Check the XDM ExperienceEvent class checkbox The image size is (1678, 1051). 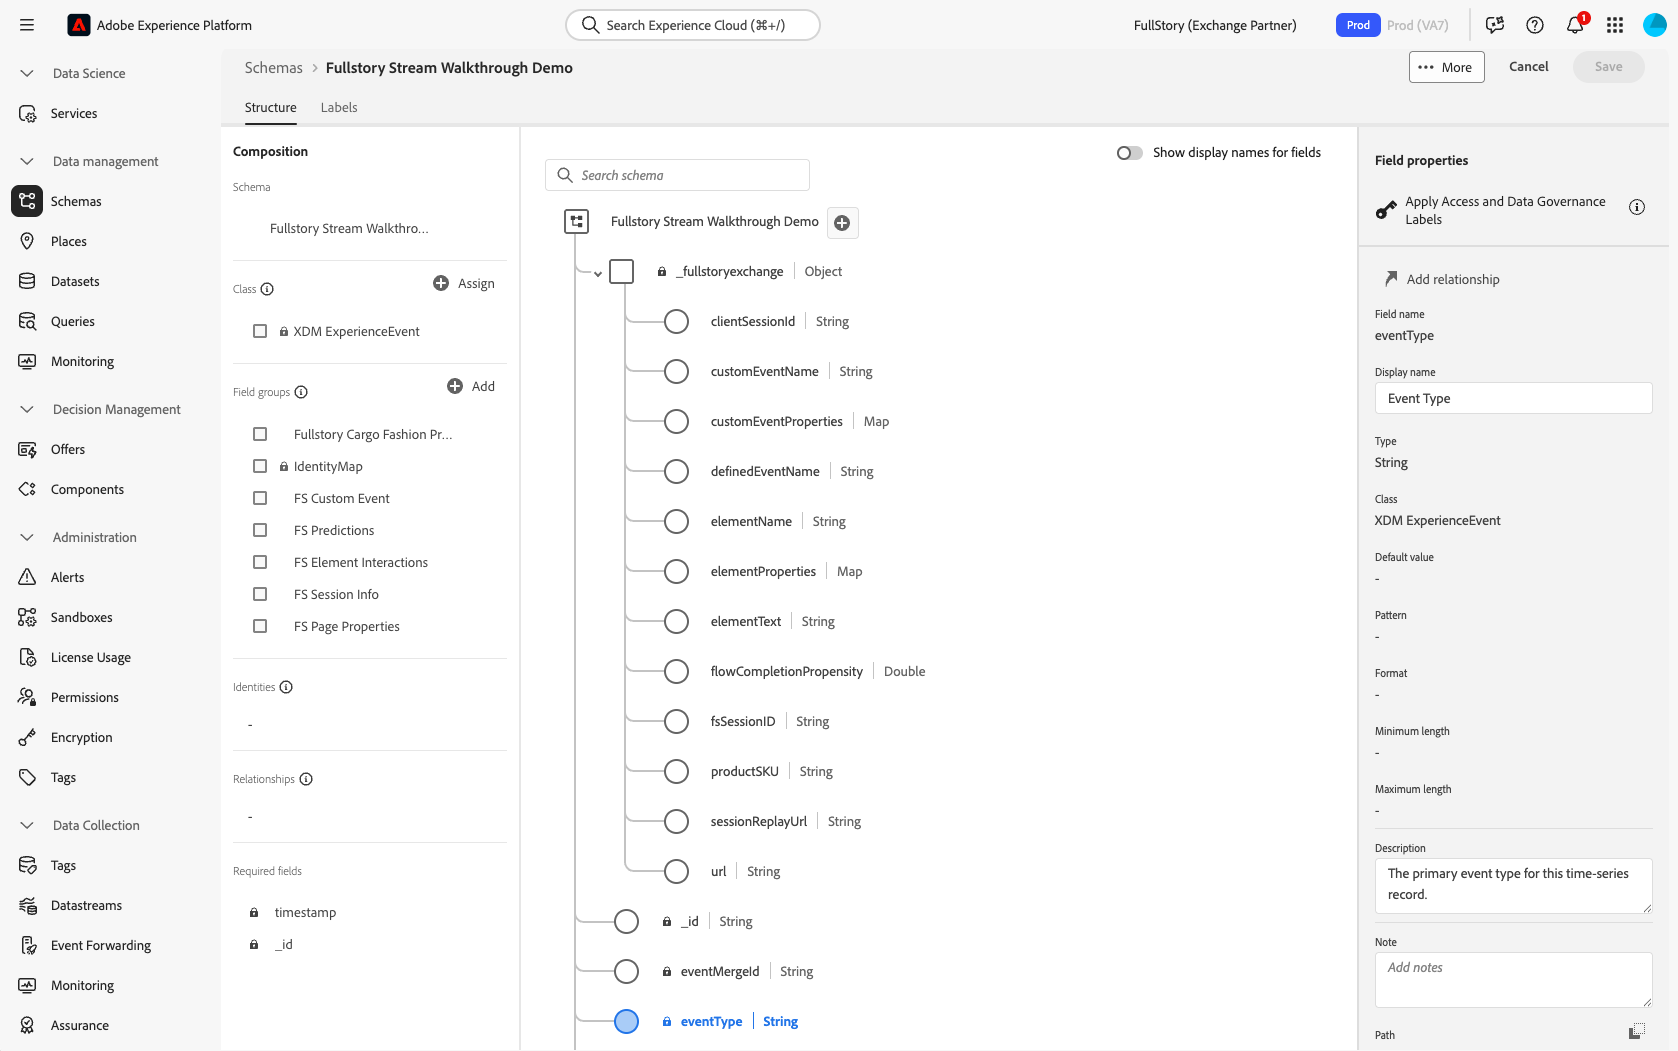point(260,331)
